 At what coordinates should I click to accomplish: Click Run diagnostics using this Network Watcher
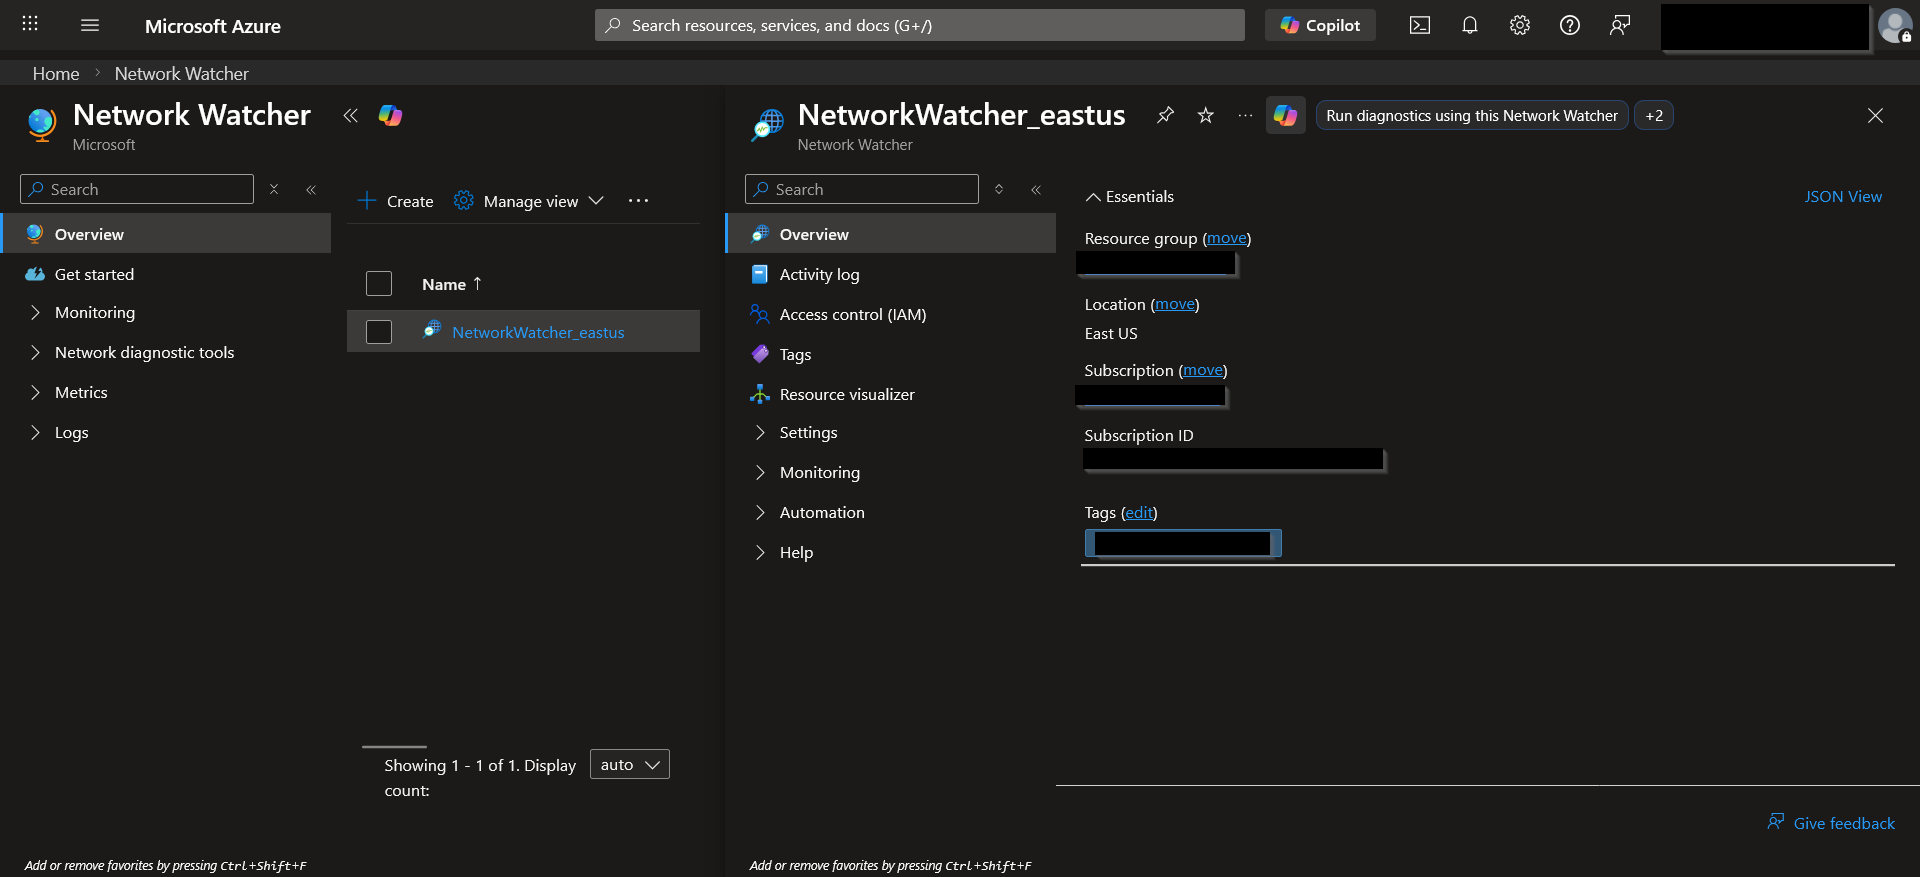1472,116
